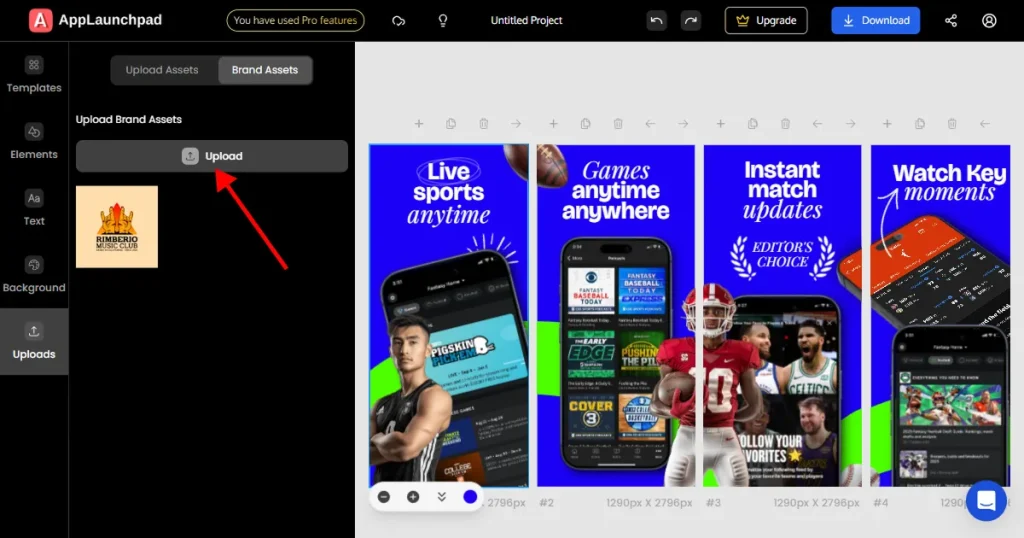Click the Upload button for brand assets
This screenshot has width=1024, height=538.
pos(212,156)
